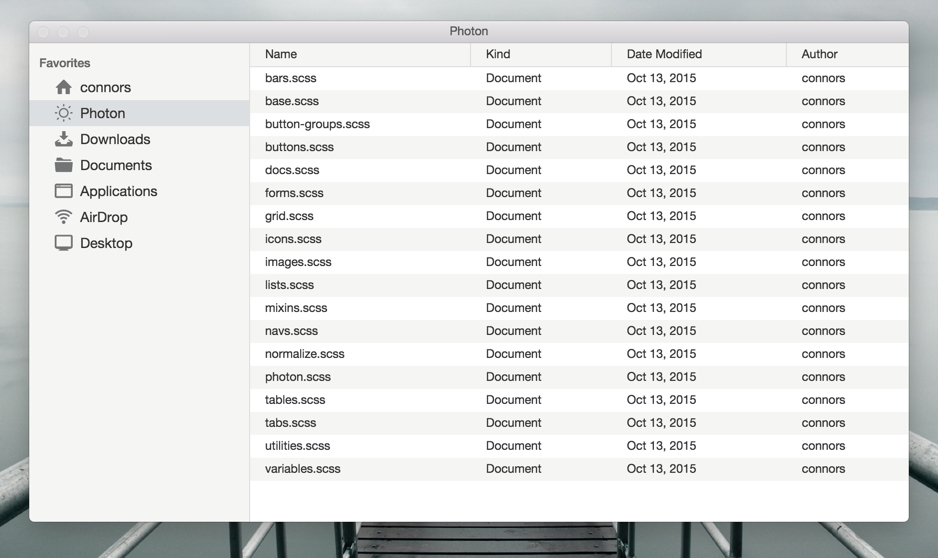Select the base.scss file

pyautogui.click(x=579, y=101)
